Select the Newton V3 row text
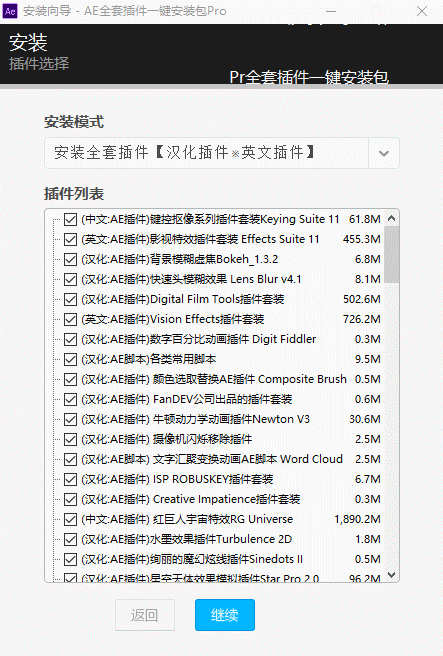This screenshot has height=656, width=443. pos(195,419)
